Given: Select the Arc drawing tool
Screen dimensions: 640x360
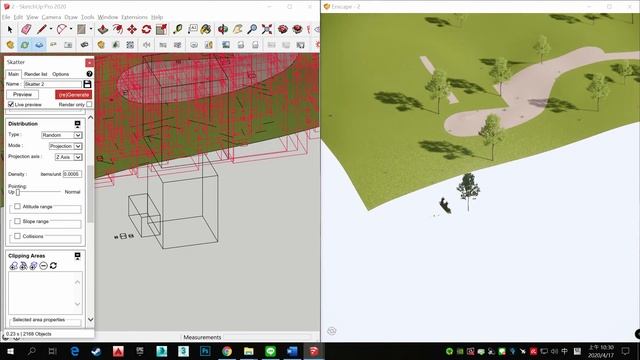Looking at the screenshot, I should point(62,29).
